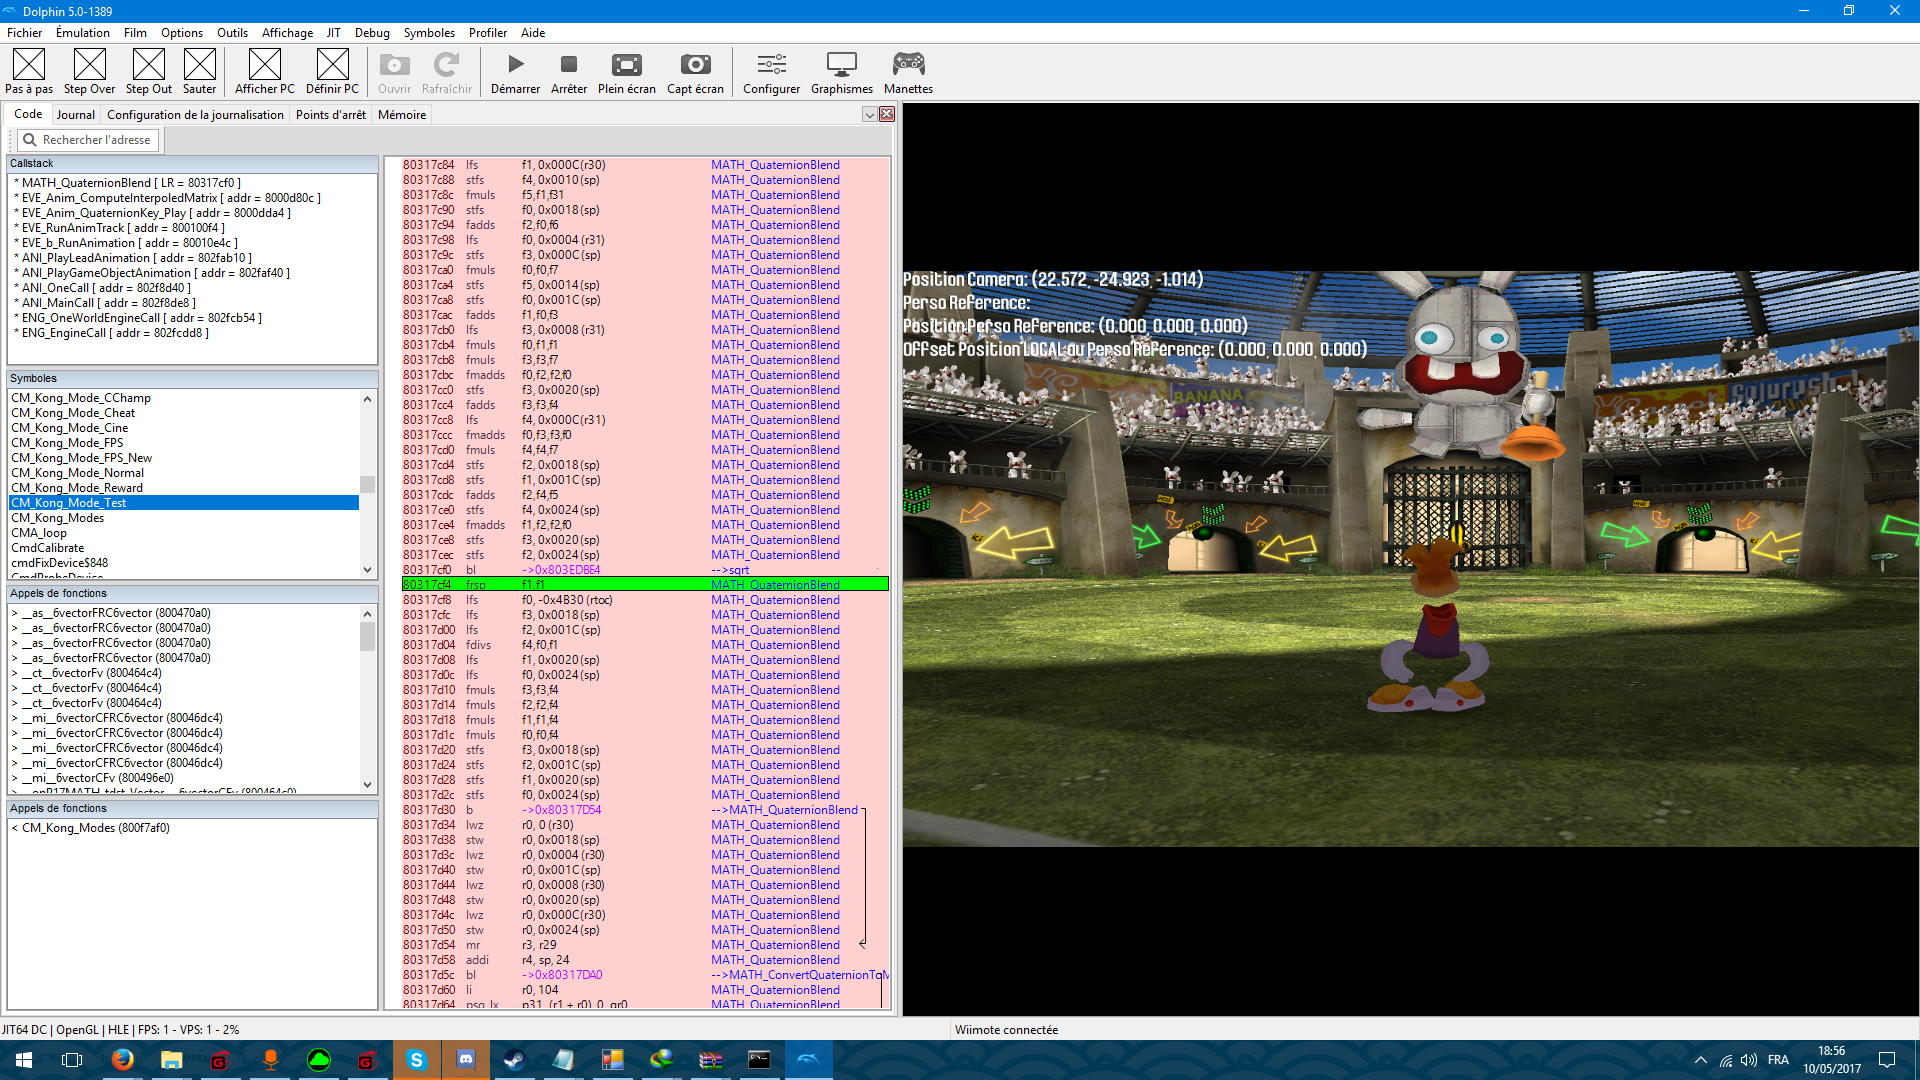Select EVE_RunAnimTrack in the Callstack list

pos(73,228)
